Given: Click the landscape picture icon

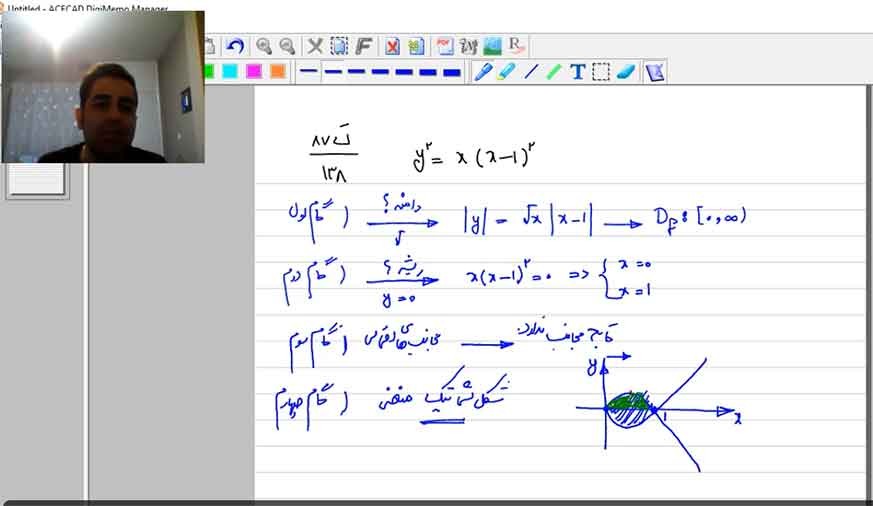Looking at the screenshot, I should click(493, 46).
